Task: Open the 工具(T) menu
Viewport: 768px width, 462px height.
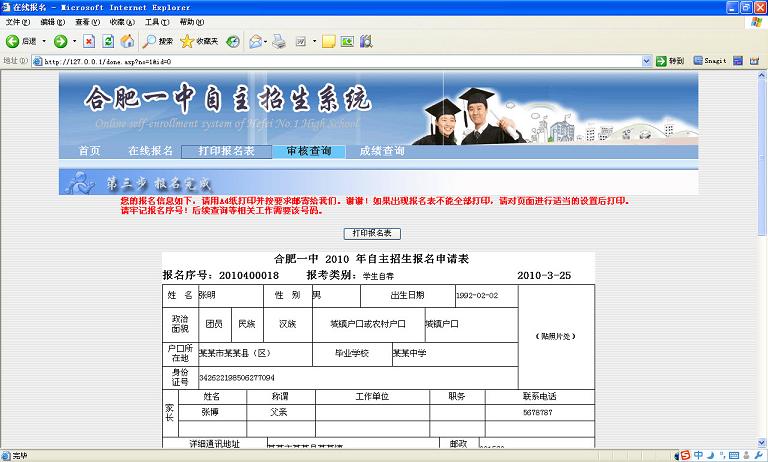Action: [157, 21]
